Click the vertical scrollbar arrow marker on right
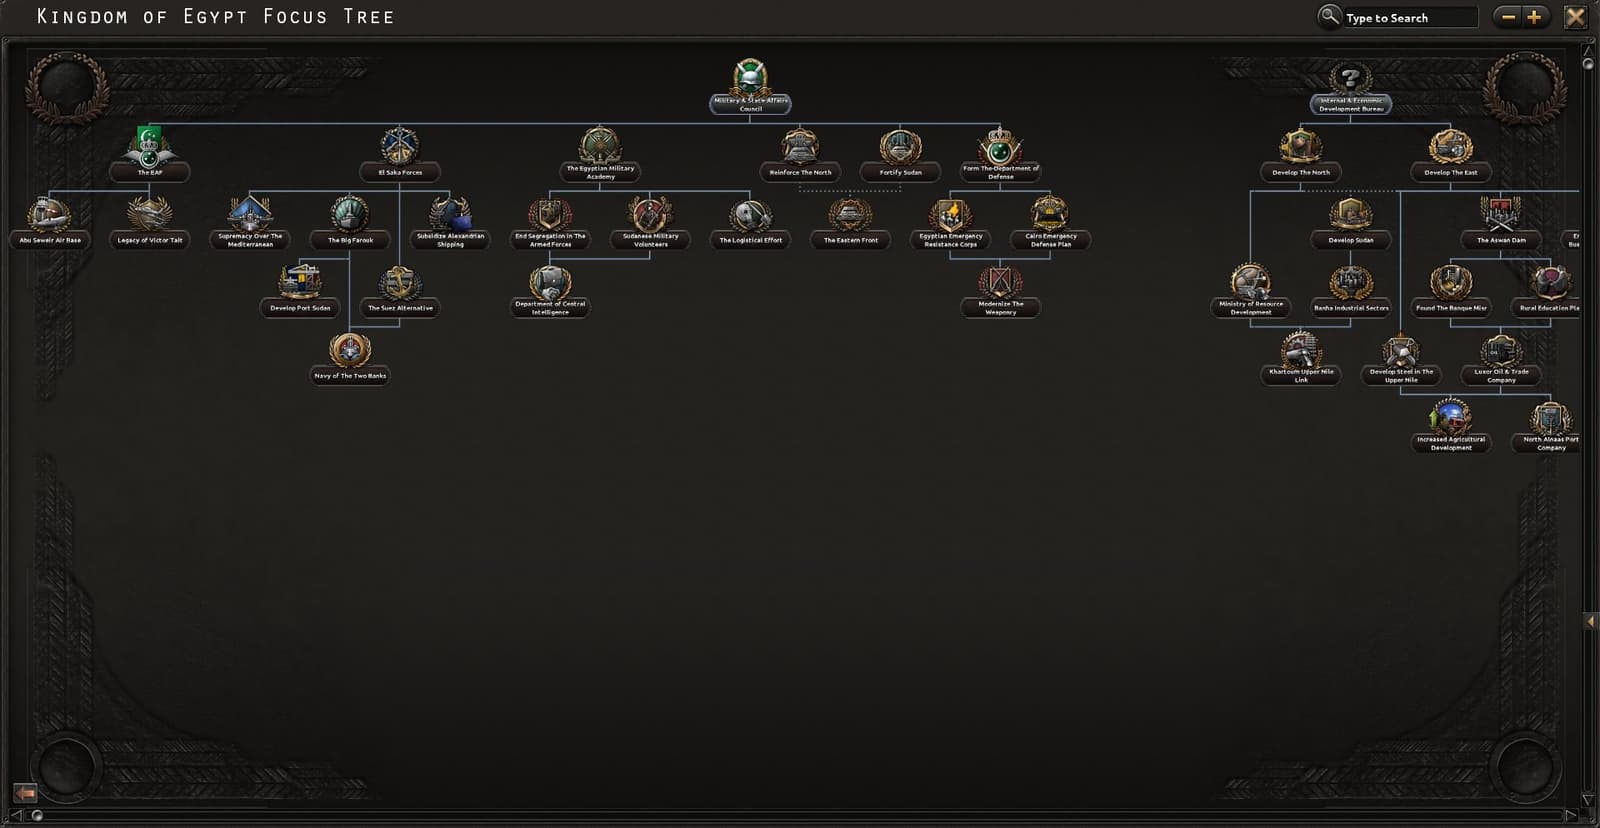The image size is (1600, 828). point(1590,621)
